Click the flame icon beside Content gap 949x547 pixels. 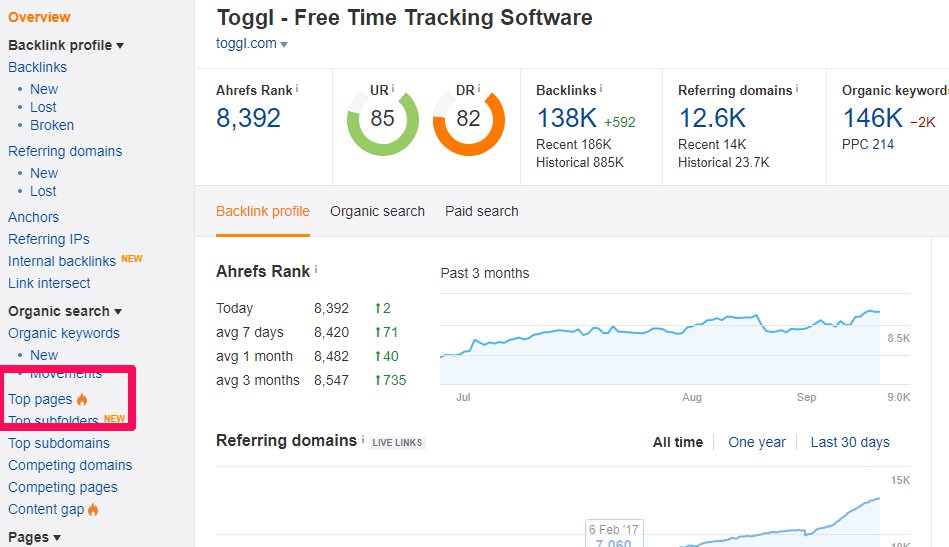(93, 509)
